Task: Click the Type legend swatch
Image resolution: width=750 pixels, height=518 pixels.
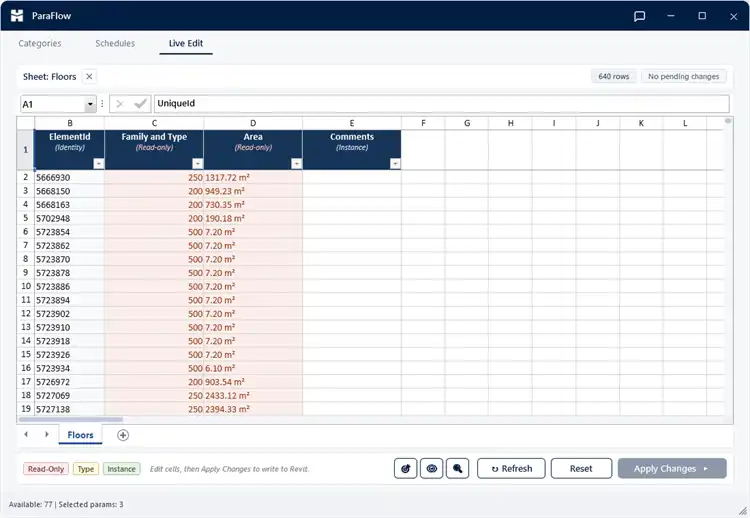Action: pos(86,469)
